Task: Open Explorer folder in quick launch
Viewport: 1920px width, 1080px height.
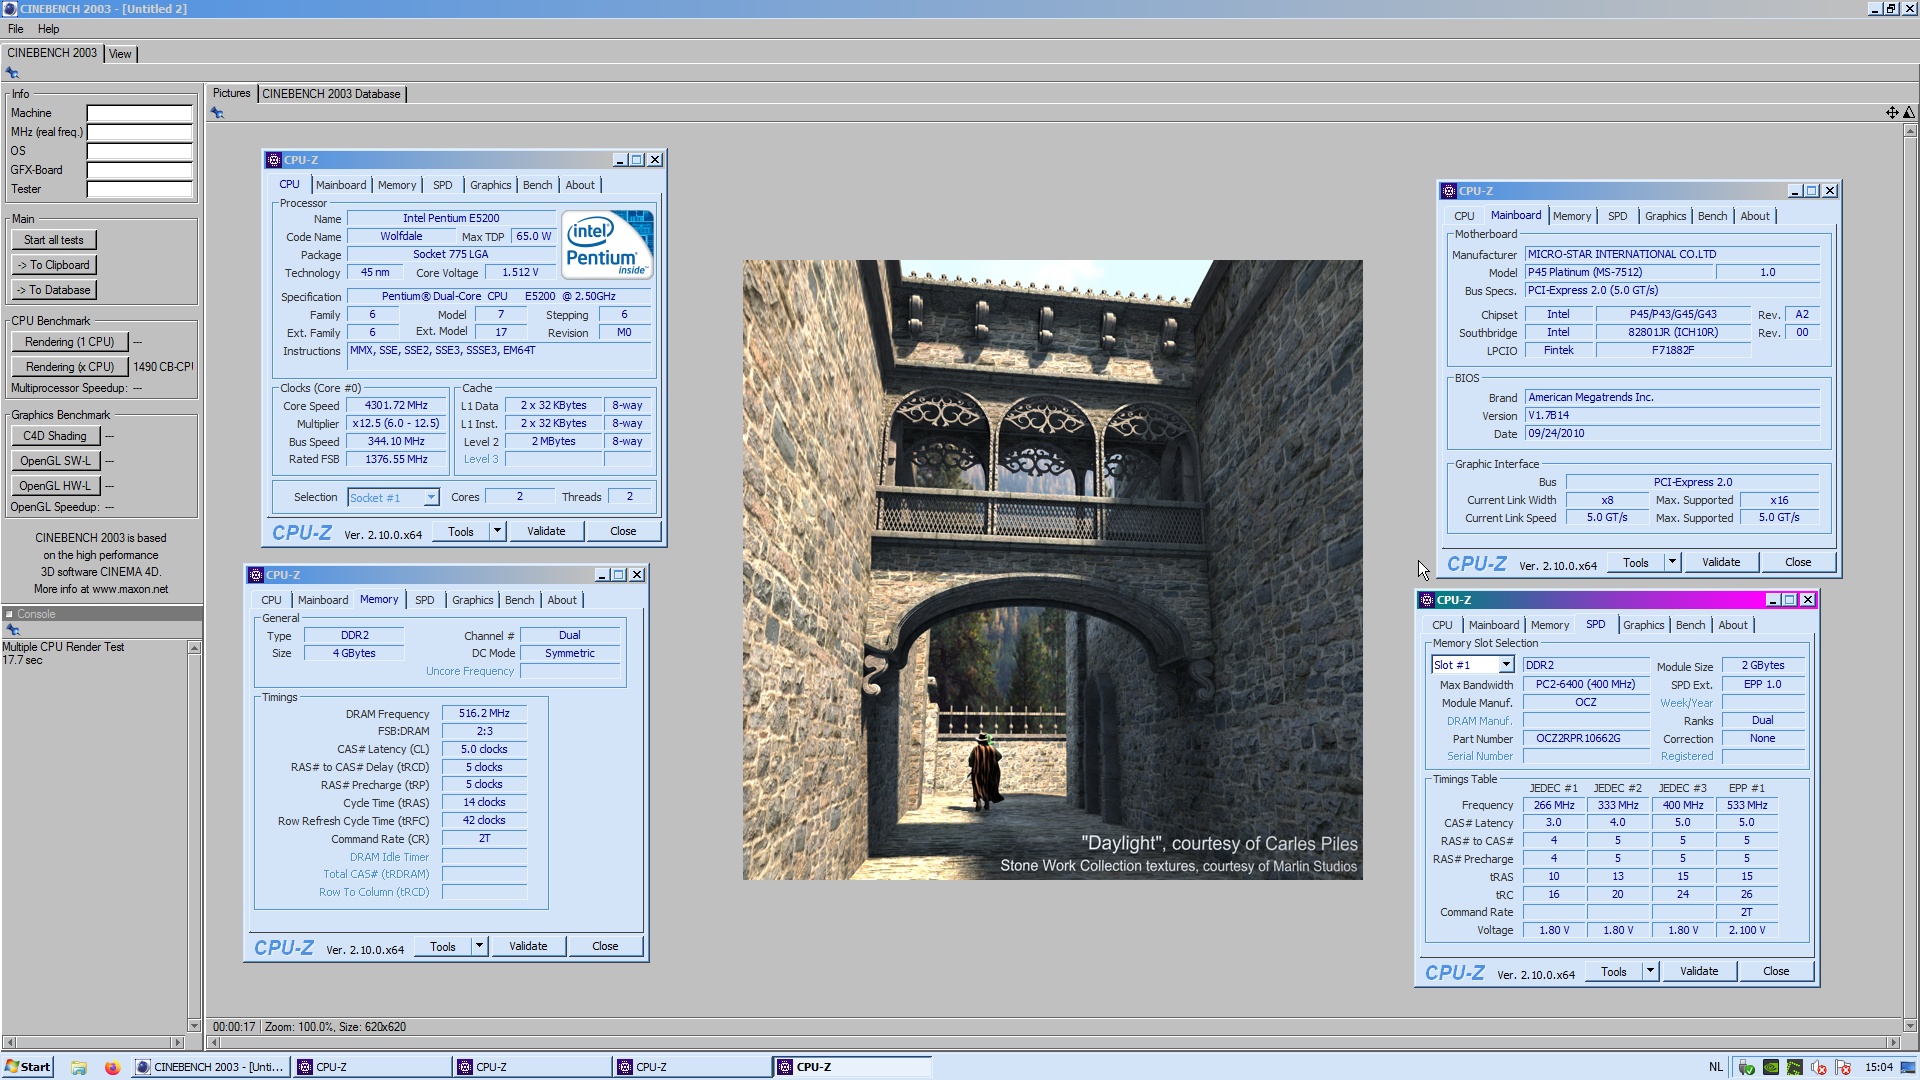Action: (x=79, y=1067)
